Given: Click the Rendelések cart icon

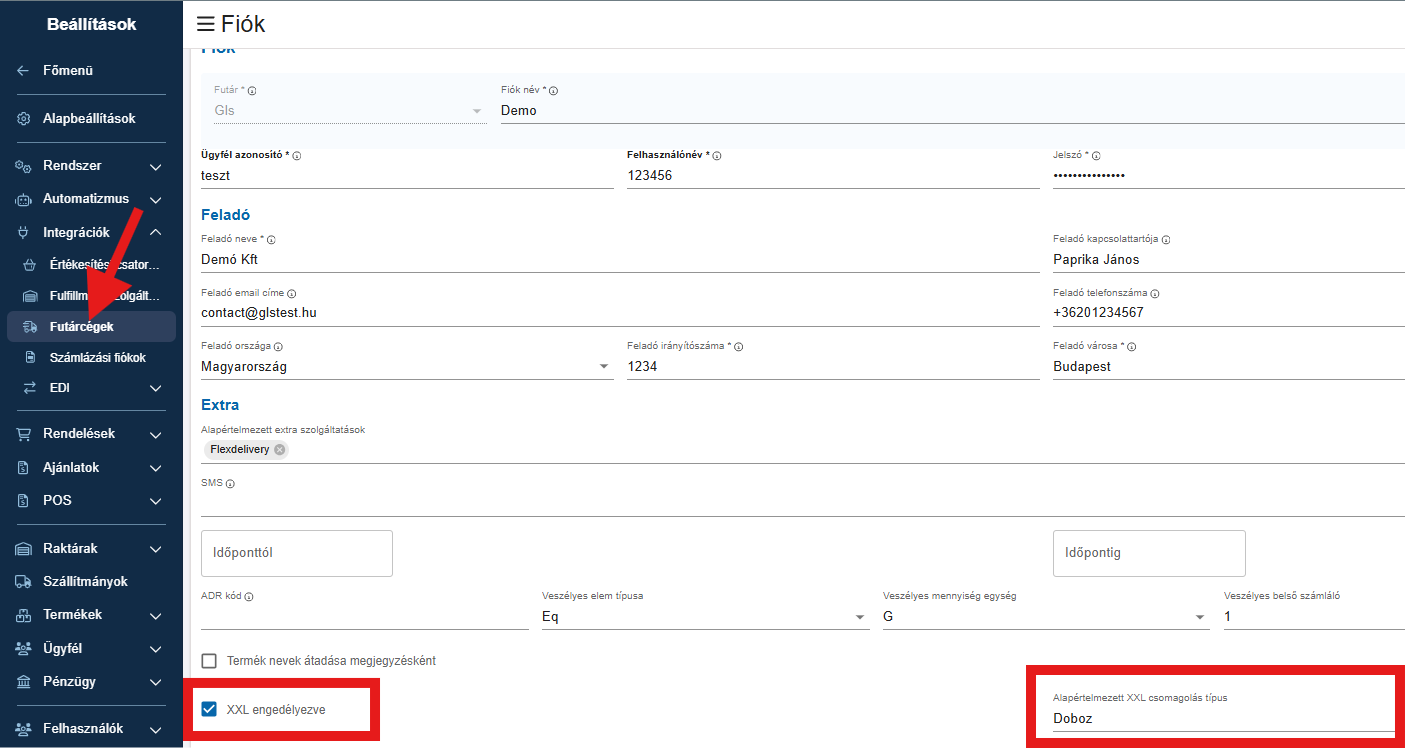Looking at the screenshot, I should pyautogui.click(x=24, y=434).
